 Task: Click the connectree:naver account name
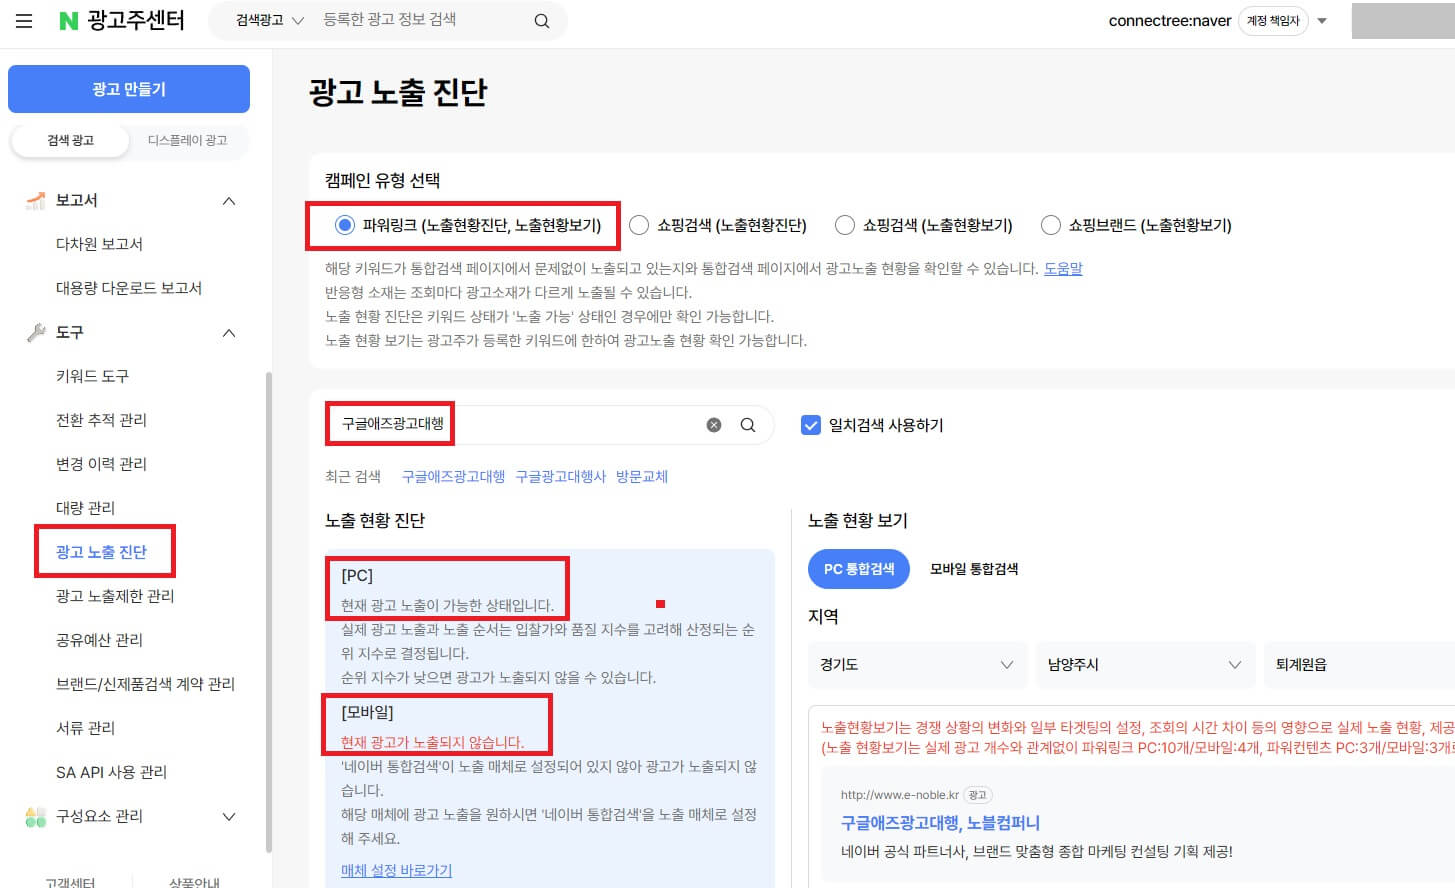click(1169, 21)
